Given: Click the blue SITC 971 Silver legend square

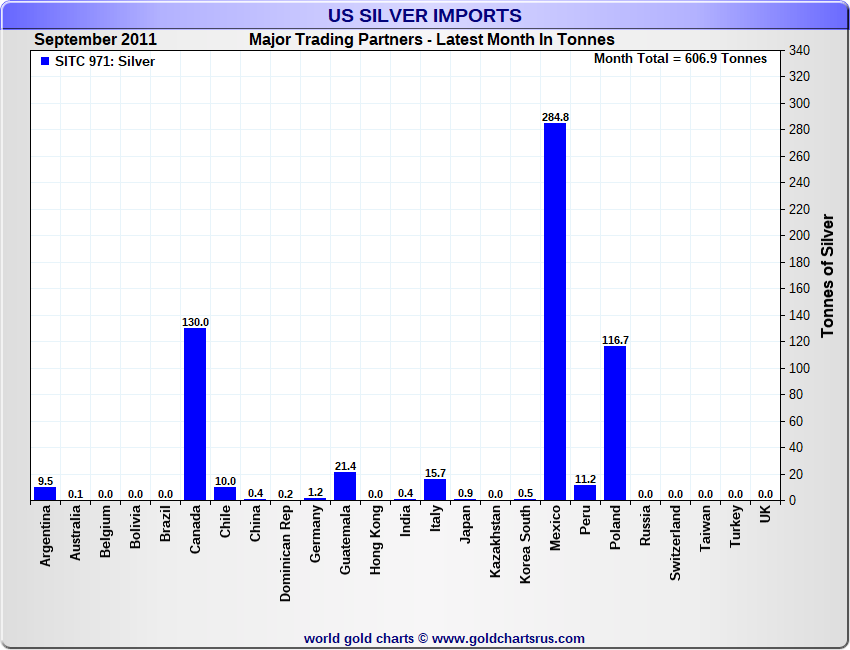Looking at the screenshot, I should tap(45, 61).
